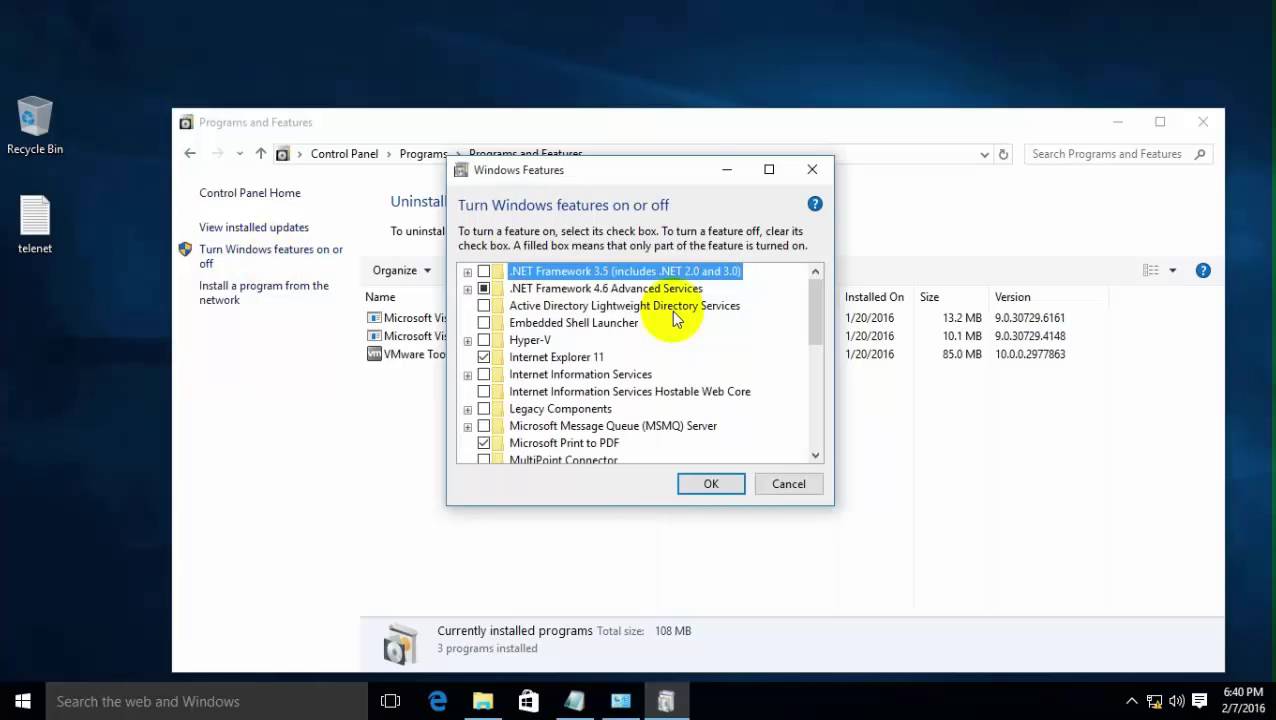Open the Recycle Bin desktop icon
The height and width of the screenshot is (720, 1276).
tap(34, 125)
